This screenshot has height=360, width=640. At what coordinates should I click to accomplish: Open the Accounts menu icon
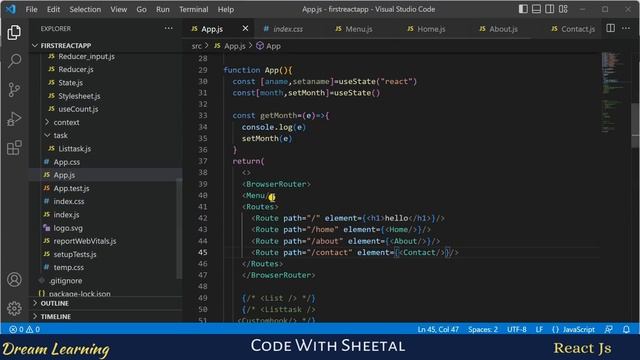[14, 280]
